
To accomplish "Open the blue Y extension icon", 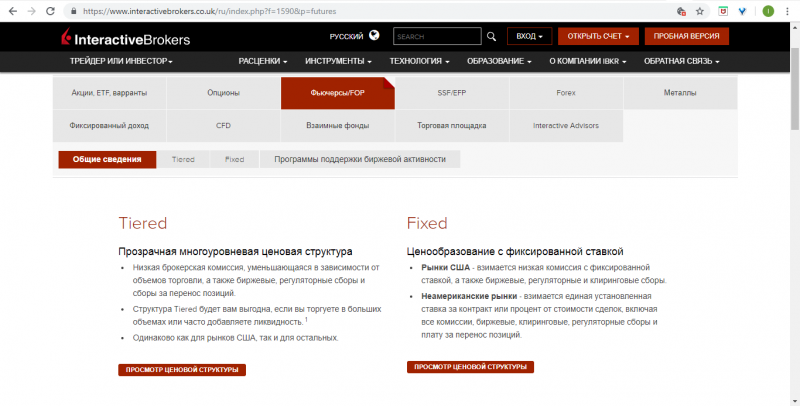I will [x=742, y=11].
